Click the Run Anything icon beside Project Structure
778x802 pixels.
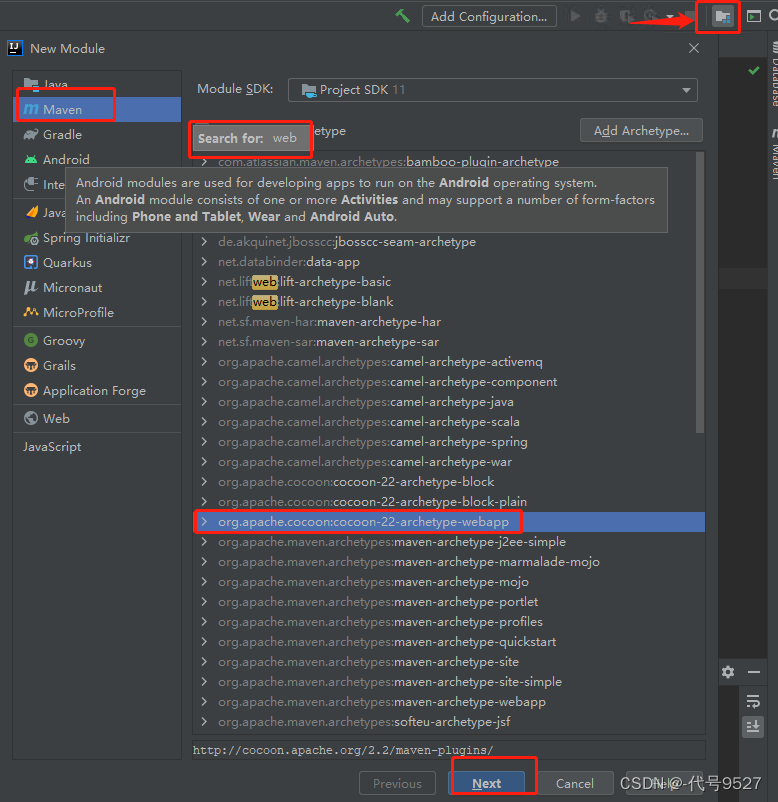(x=753, y=16)
